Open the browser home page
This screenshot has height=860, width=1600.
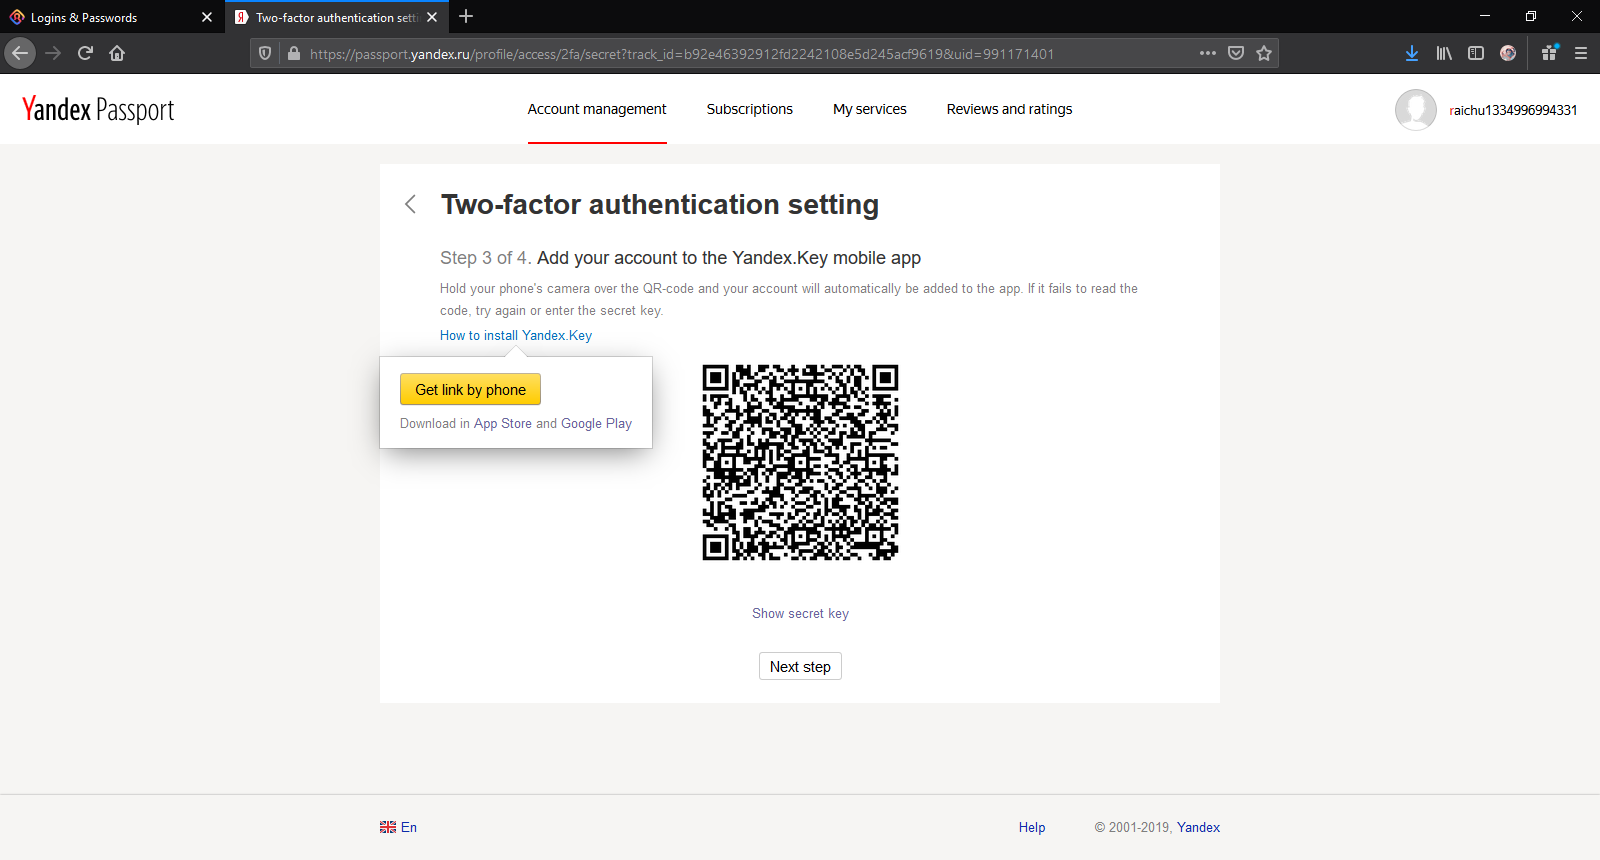click(x=117, y=53)
